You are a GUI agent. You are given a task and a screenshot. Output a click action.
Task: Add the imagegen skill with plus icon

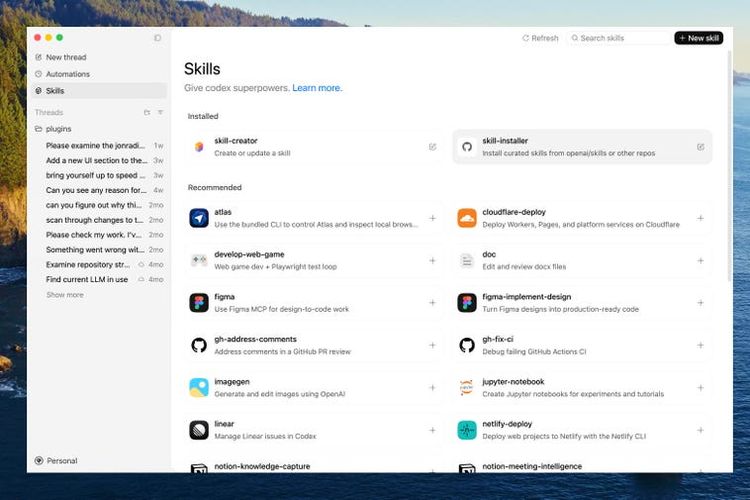point(432,387)
